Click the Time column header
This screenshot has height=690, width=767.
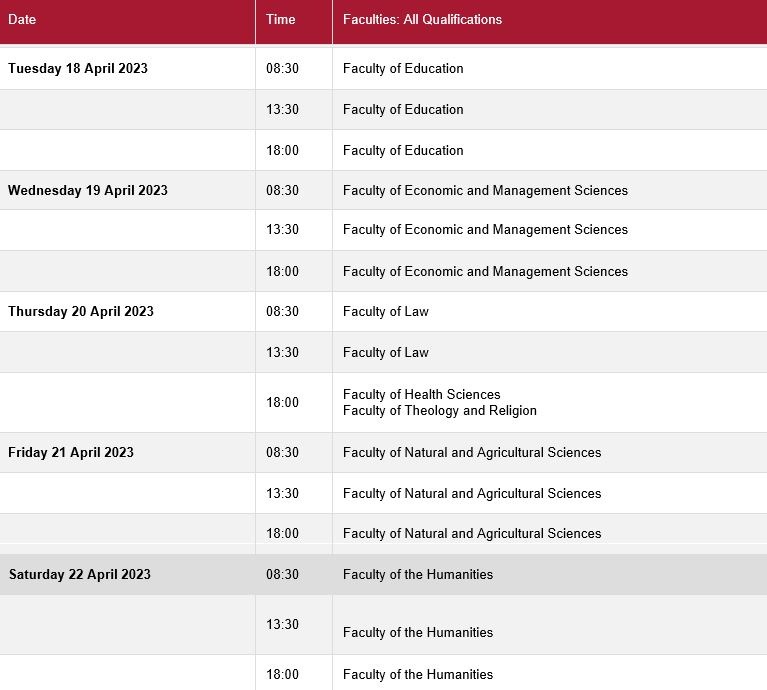(x=281, y=20)
